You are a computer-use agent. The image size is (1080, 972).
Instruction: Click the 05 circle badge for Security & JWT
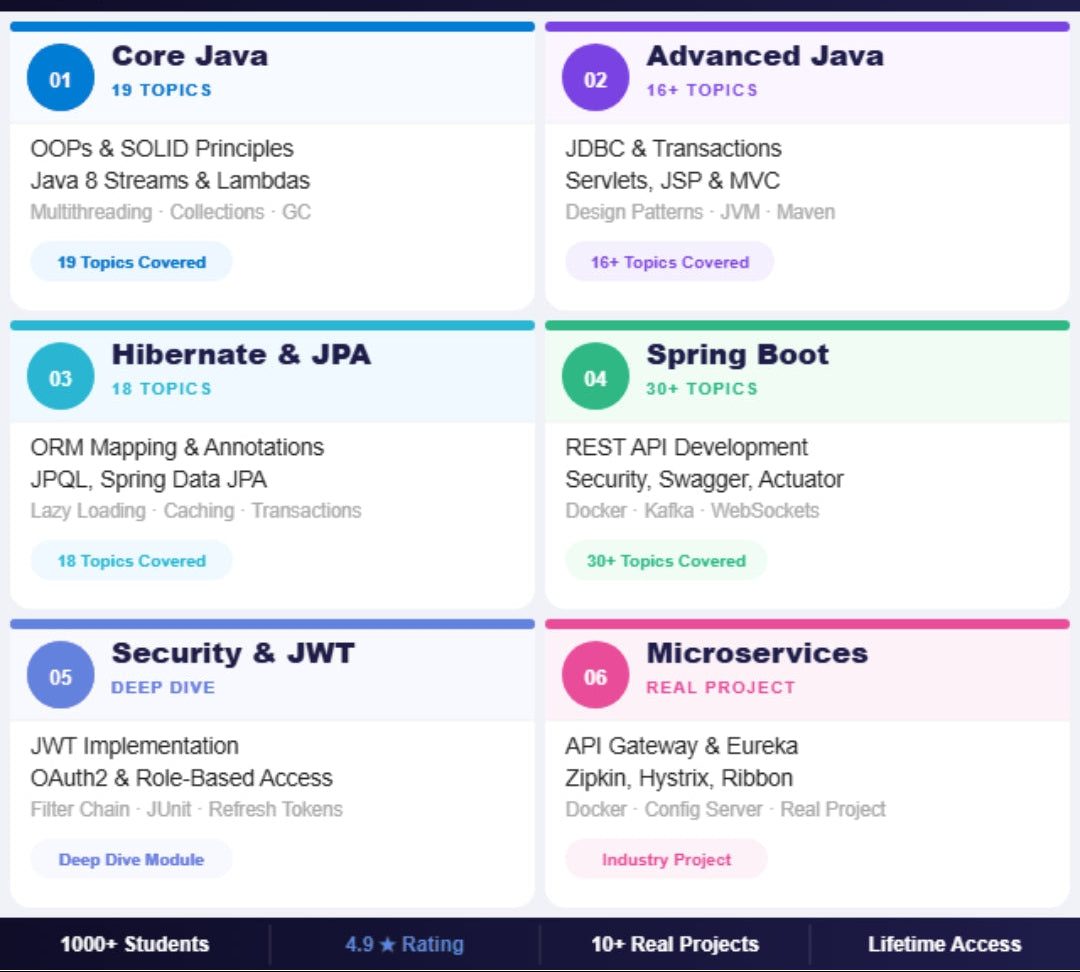pyautogui.click(x=61, y=675)
